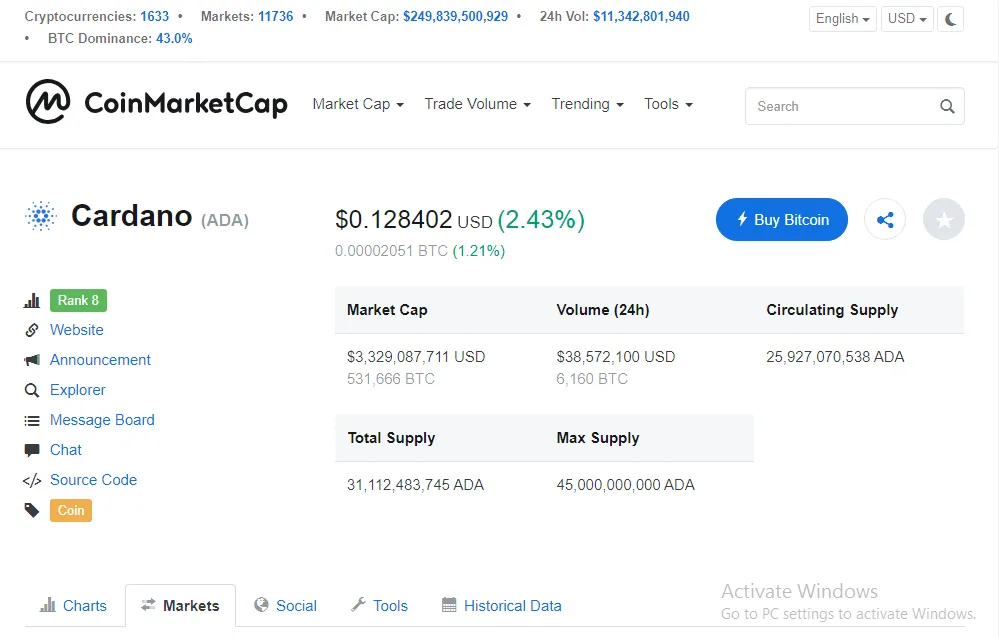Open the Historical Data tab
The image size is (999, 637).
tap(502, 605)
